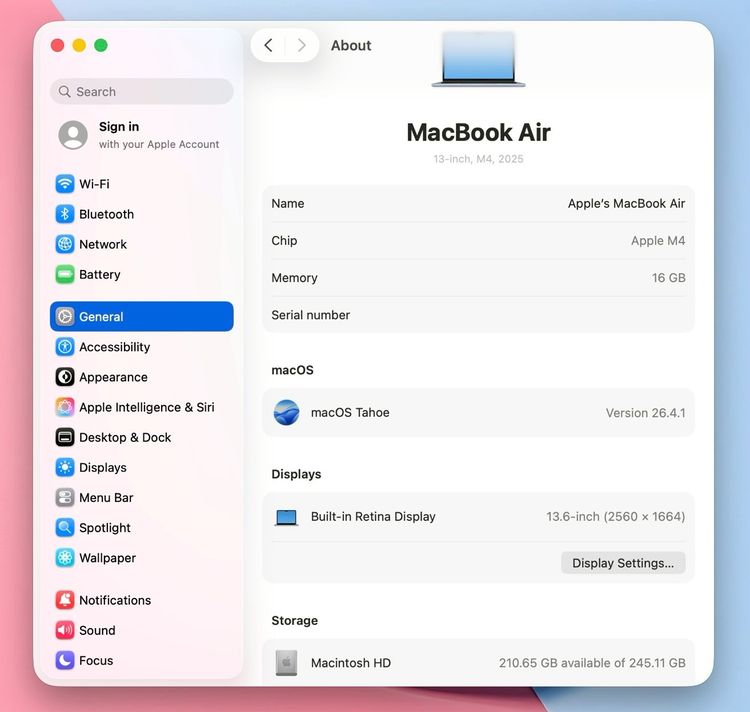Select the General sidebar item
750x712 pixels.
click(x=142, y=316)
